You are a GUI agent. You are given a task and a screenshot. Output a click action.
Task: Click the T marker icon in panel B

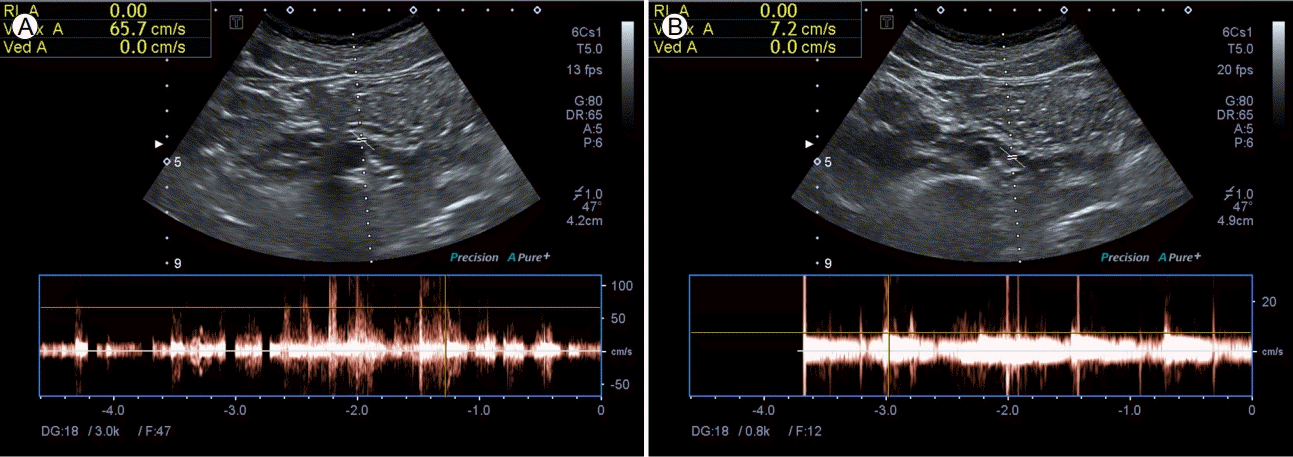click(885, 22)
